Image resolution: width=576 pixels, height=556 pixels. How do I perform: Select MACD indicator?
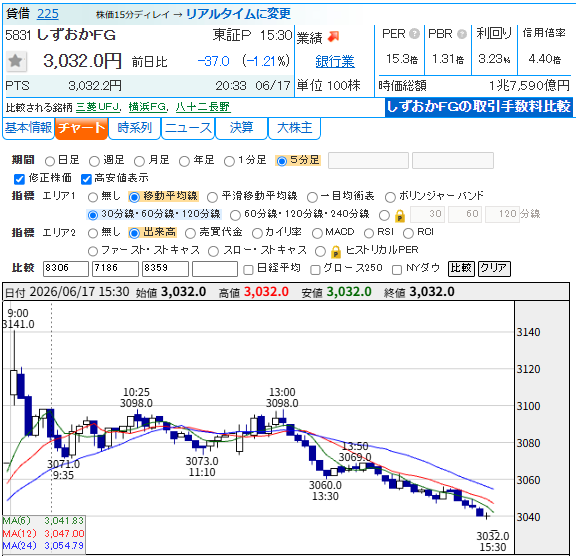tap(317, 233)
